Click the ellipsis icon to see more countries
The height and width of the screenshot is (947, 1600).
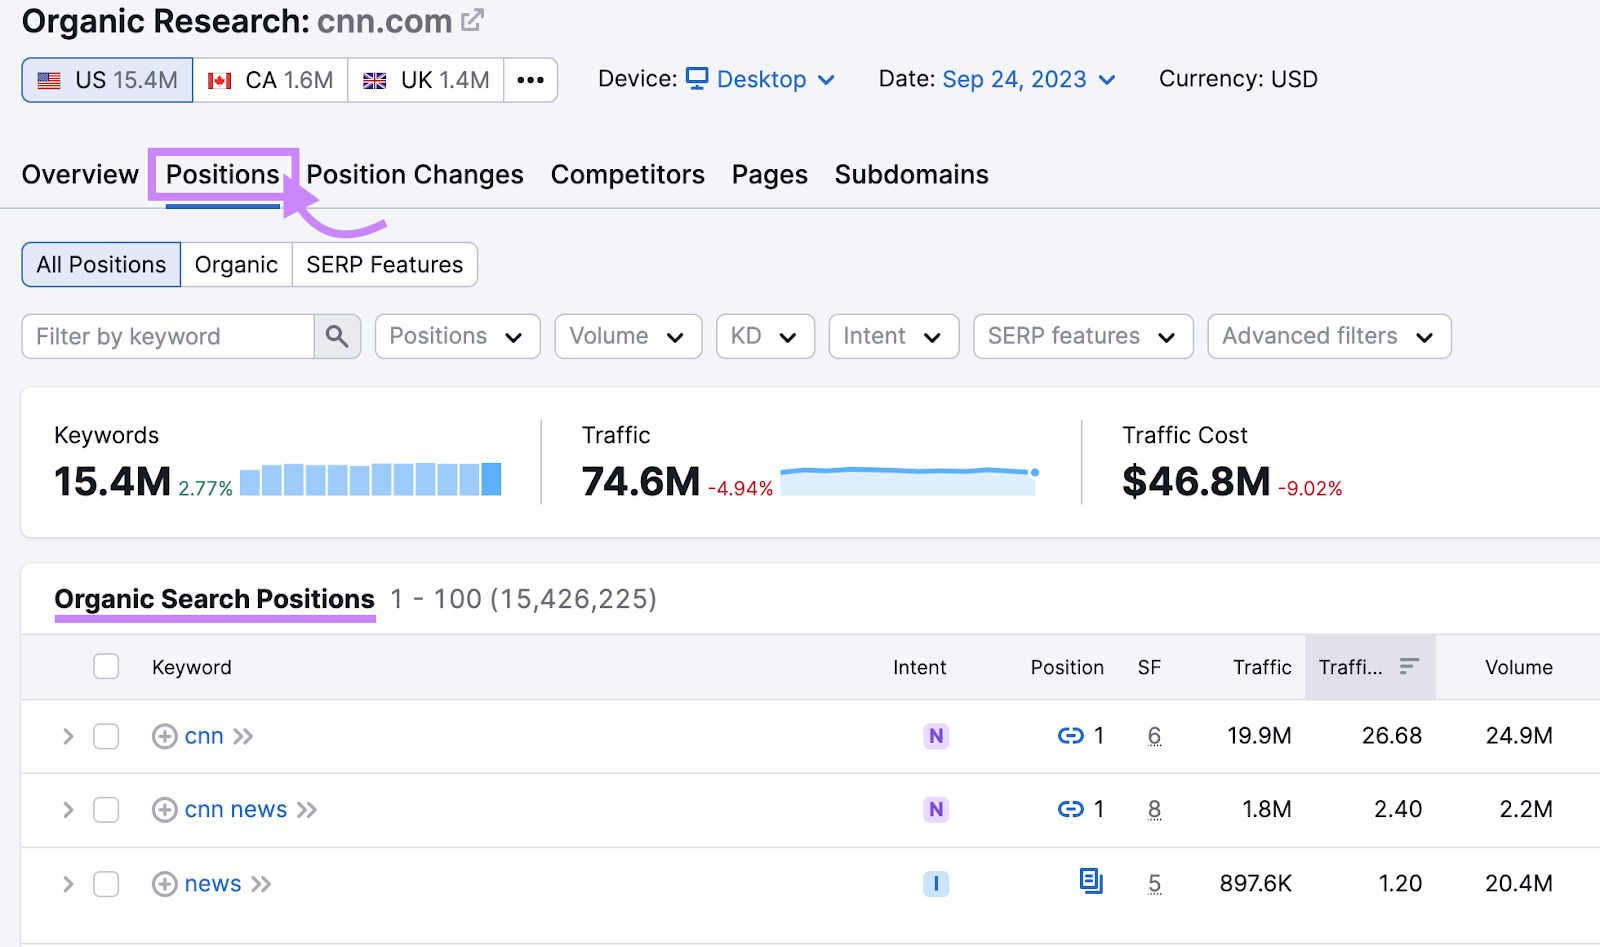pos(530,80)
